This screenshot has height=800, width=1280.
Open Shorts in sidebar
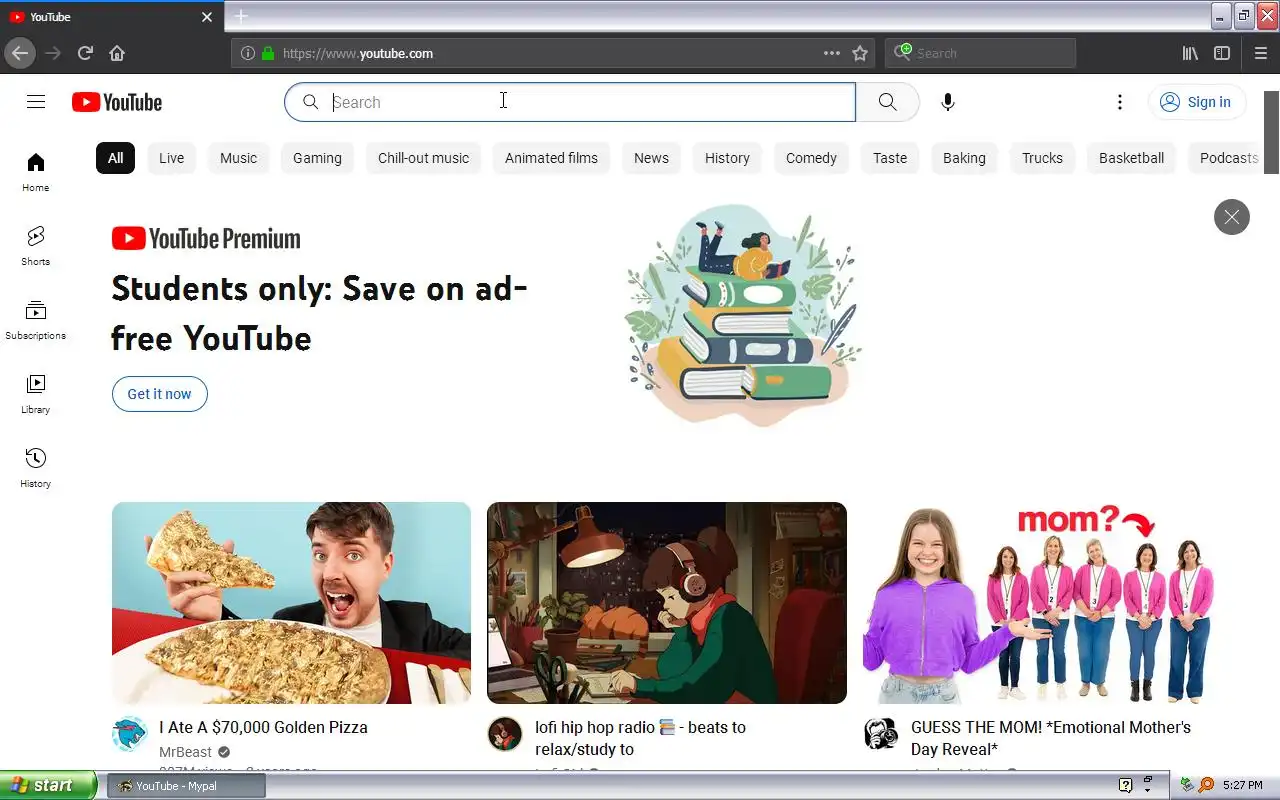[x=36, y=246]
